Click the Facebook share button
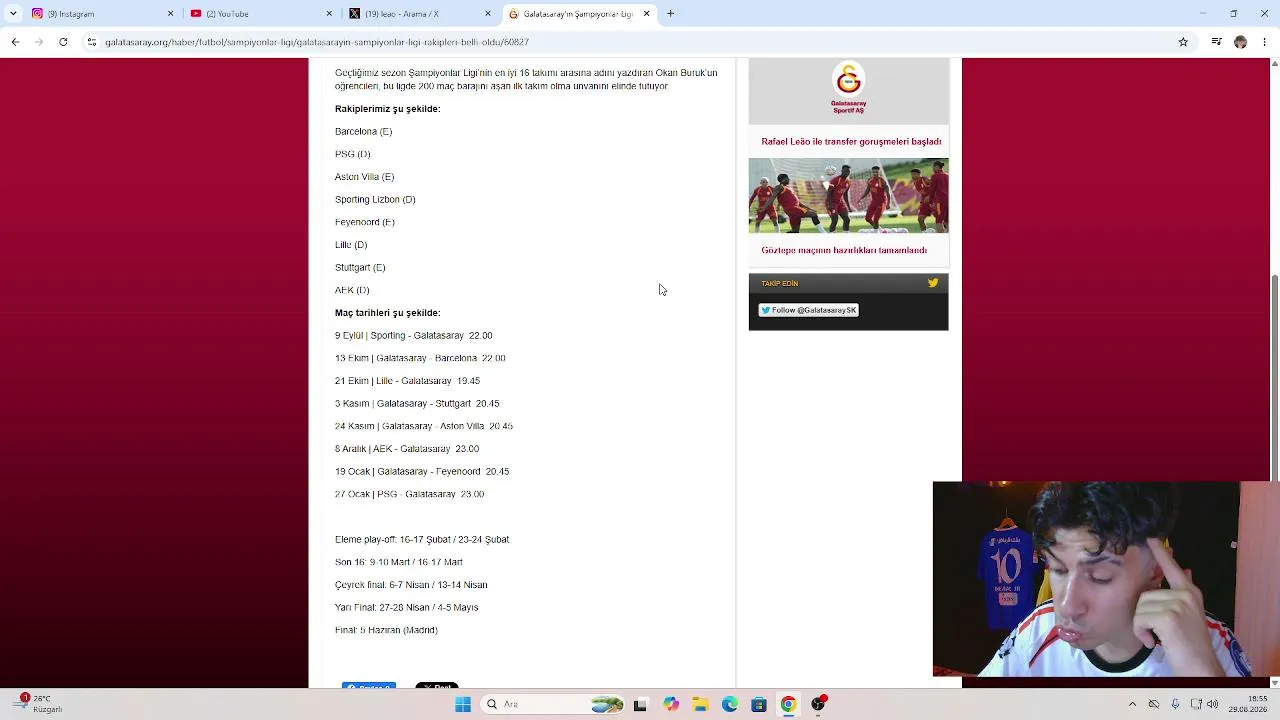The image size is (1280, 720). (x=369, y=685)
